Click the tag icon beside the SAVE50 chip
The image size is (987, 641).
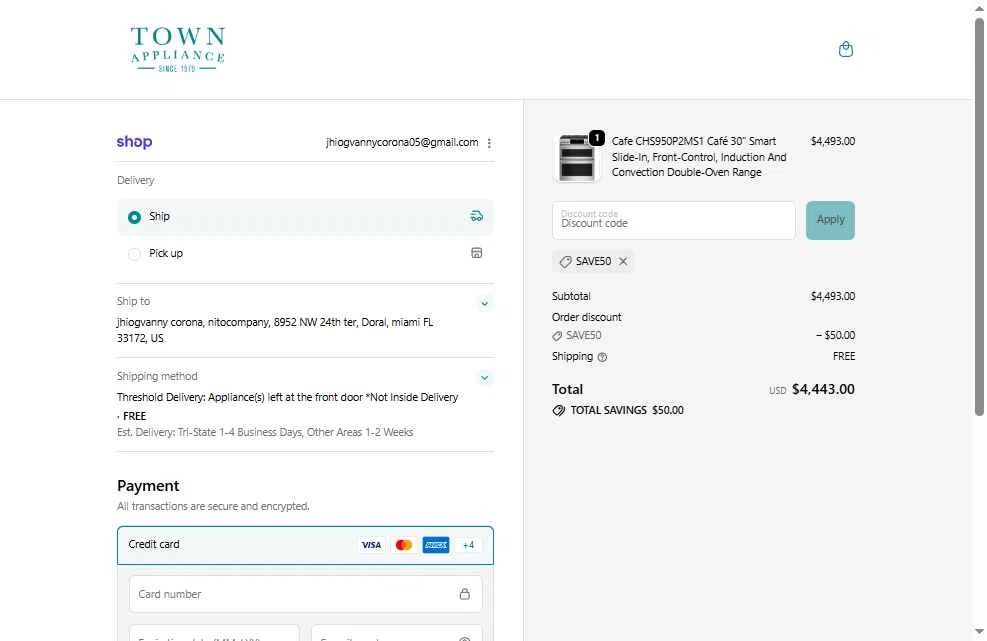565,261
